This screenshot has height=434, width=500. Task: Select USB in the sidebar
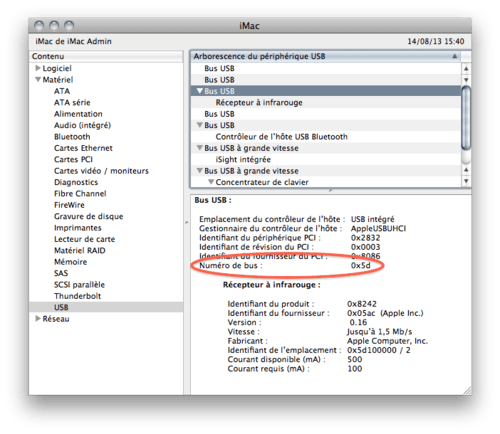[106, 307]
